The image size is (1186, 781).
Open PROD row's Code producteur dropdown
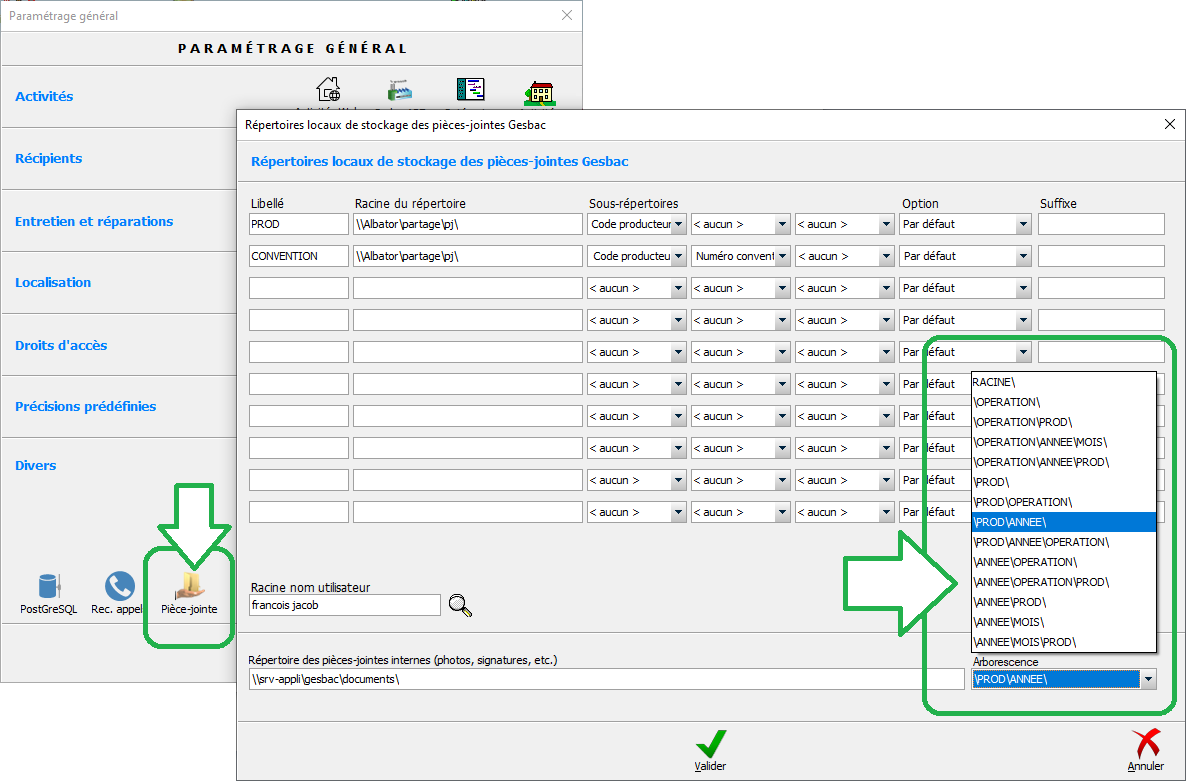click(x=678, y=225)
